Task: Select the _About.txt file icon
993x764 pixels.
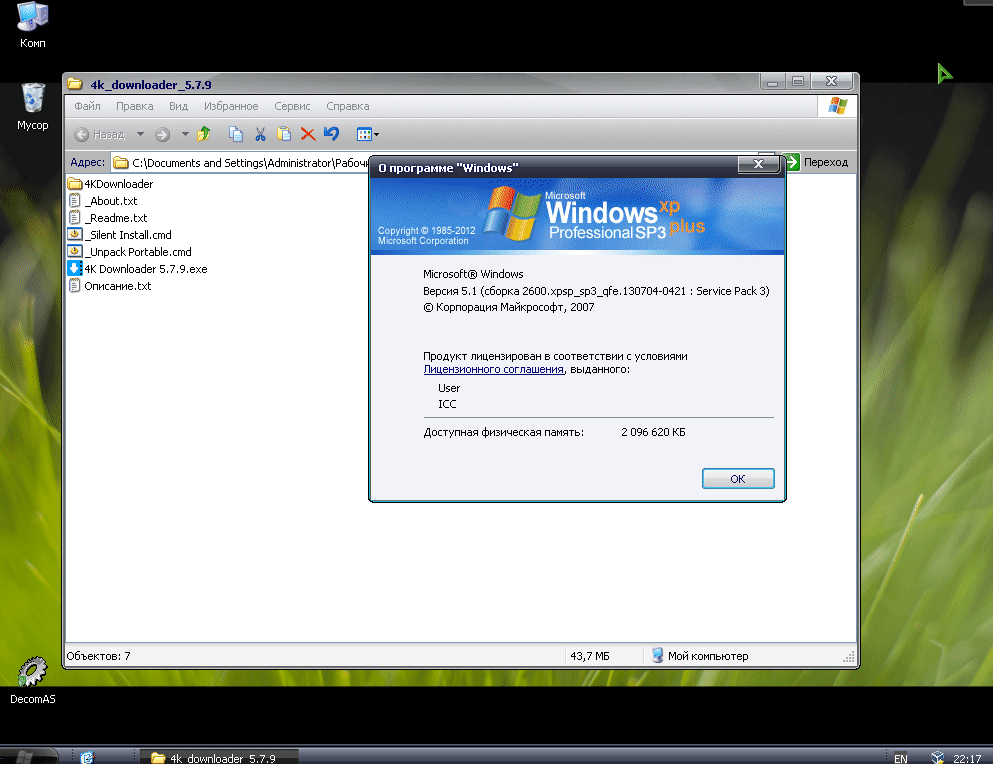Action: click(x=75, y=201)
